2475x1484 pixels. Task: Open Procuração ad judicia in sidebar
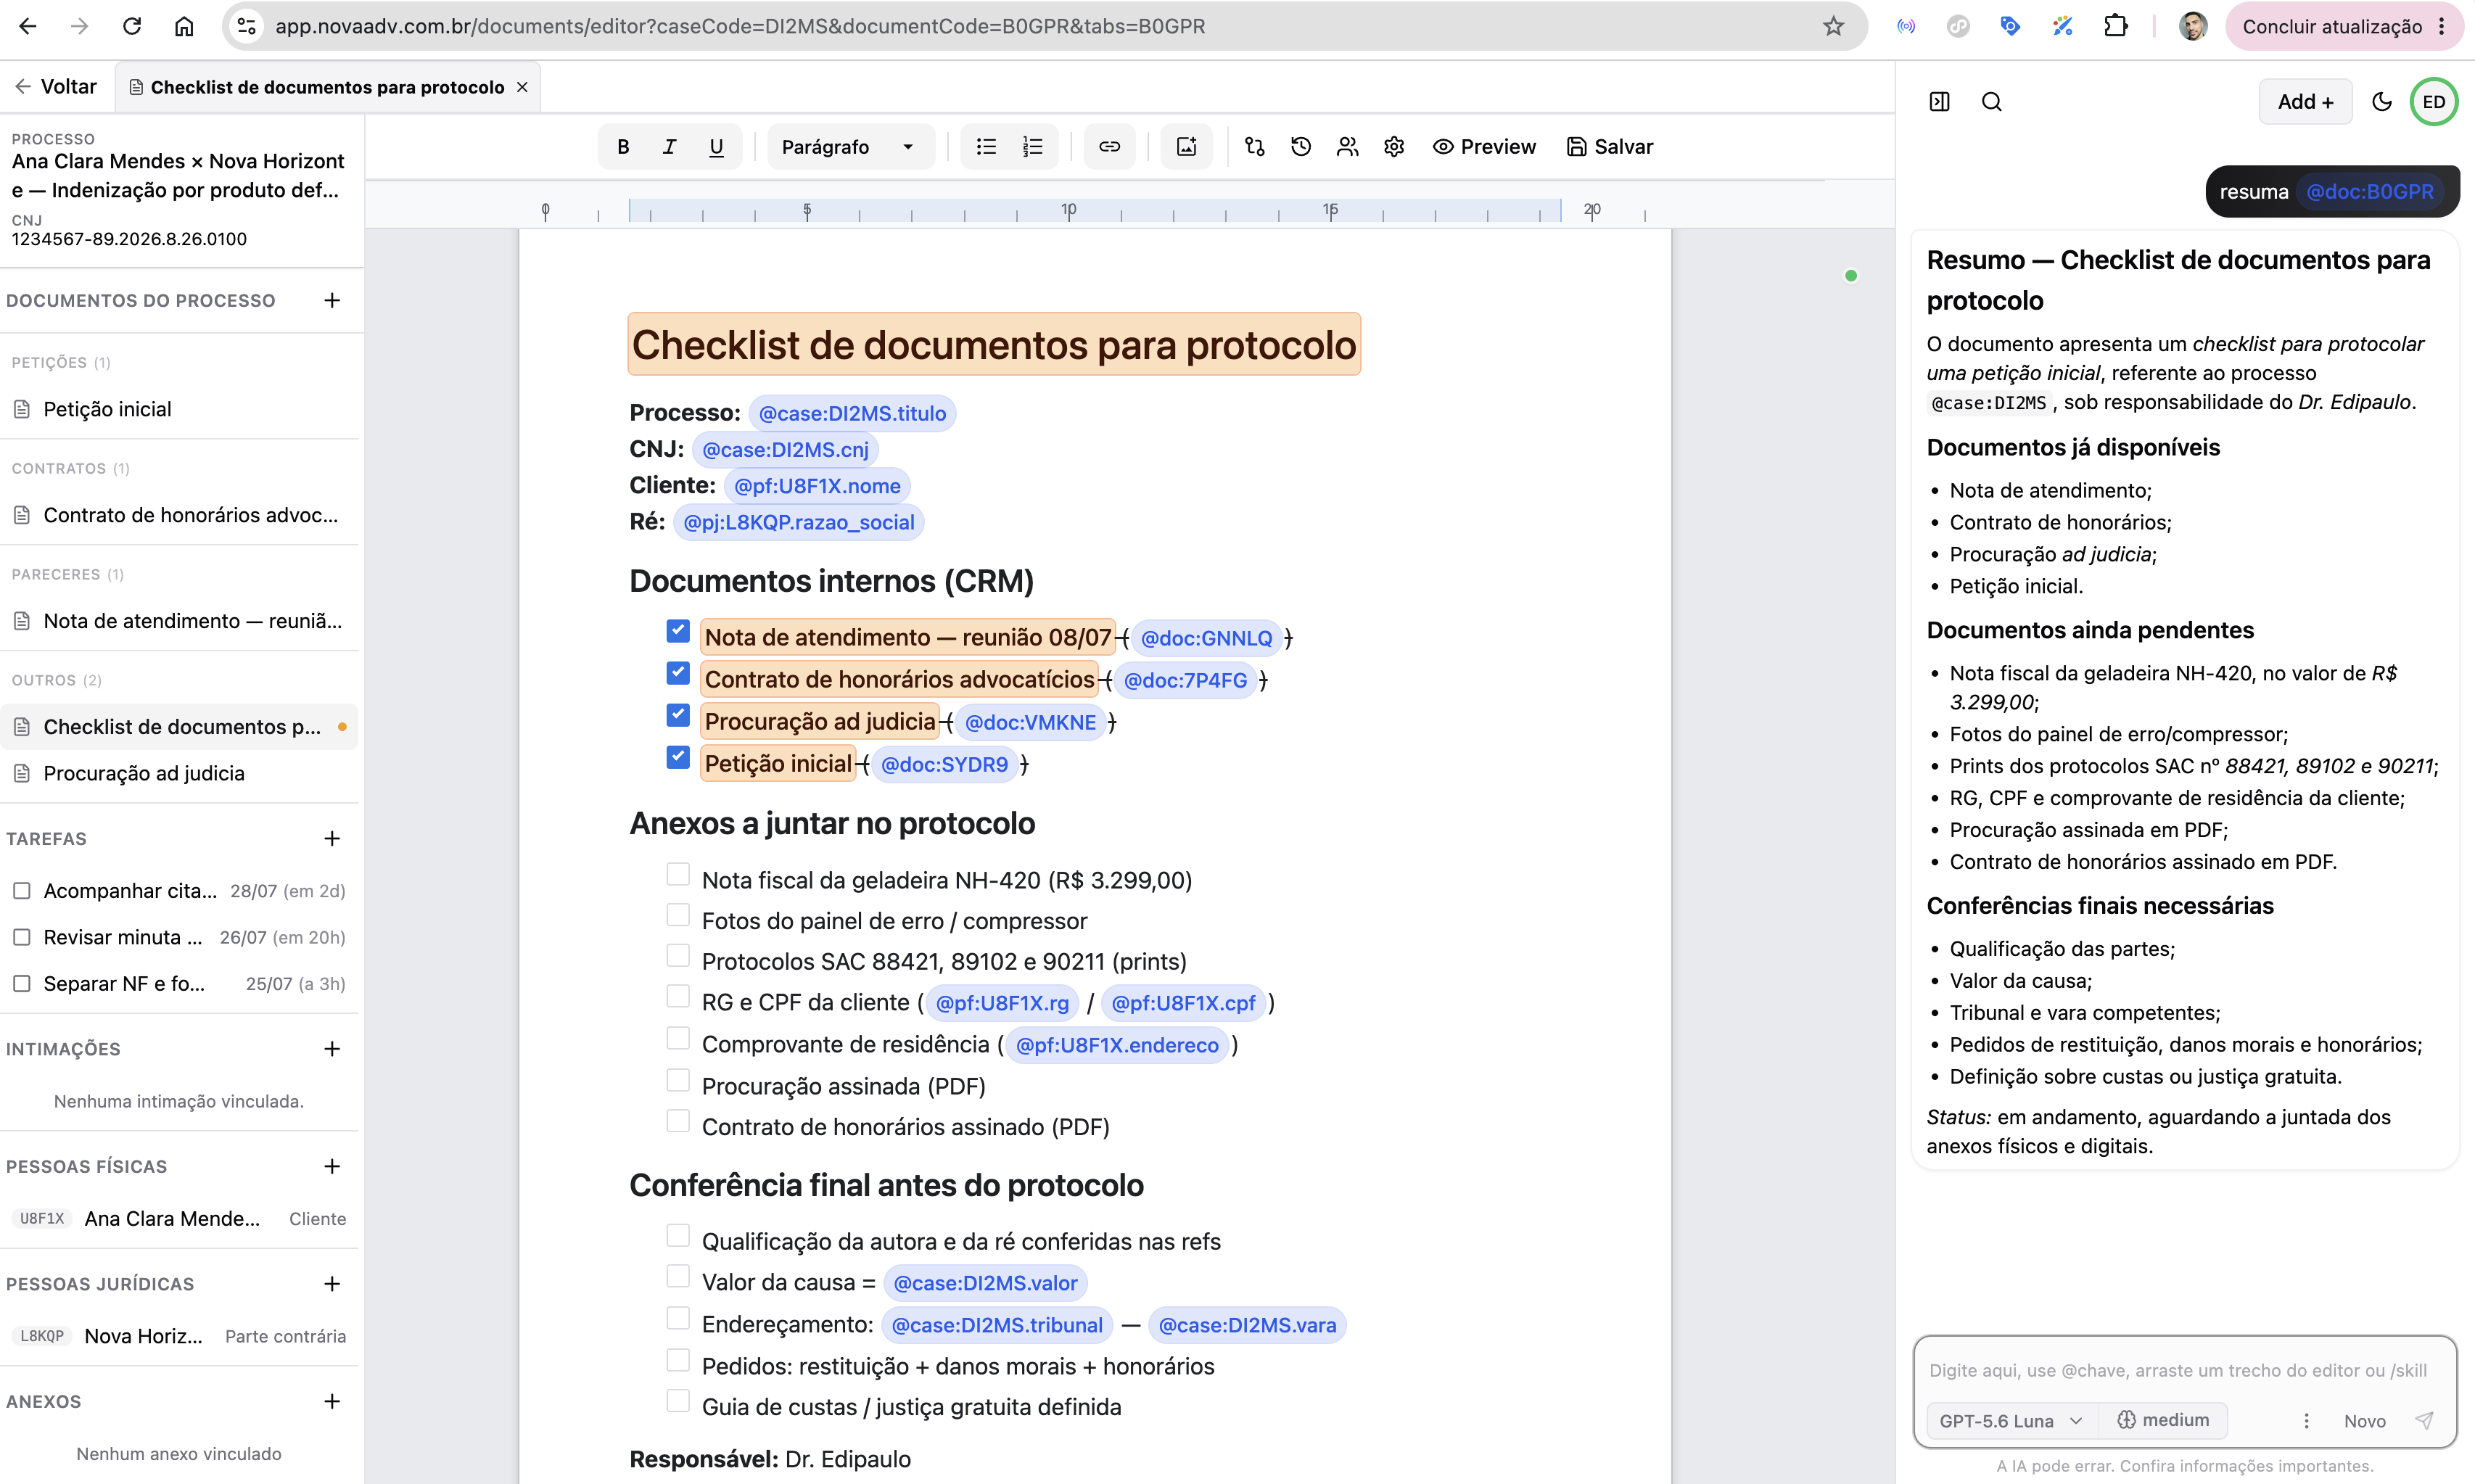180,773
